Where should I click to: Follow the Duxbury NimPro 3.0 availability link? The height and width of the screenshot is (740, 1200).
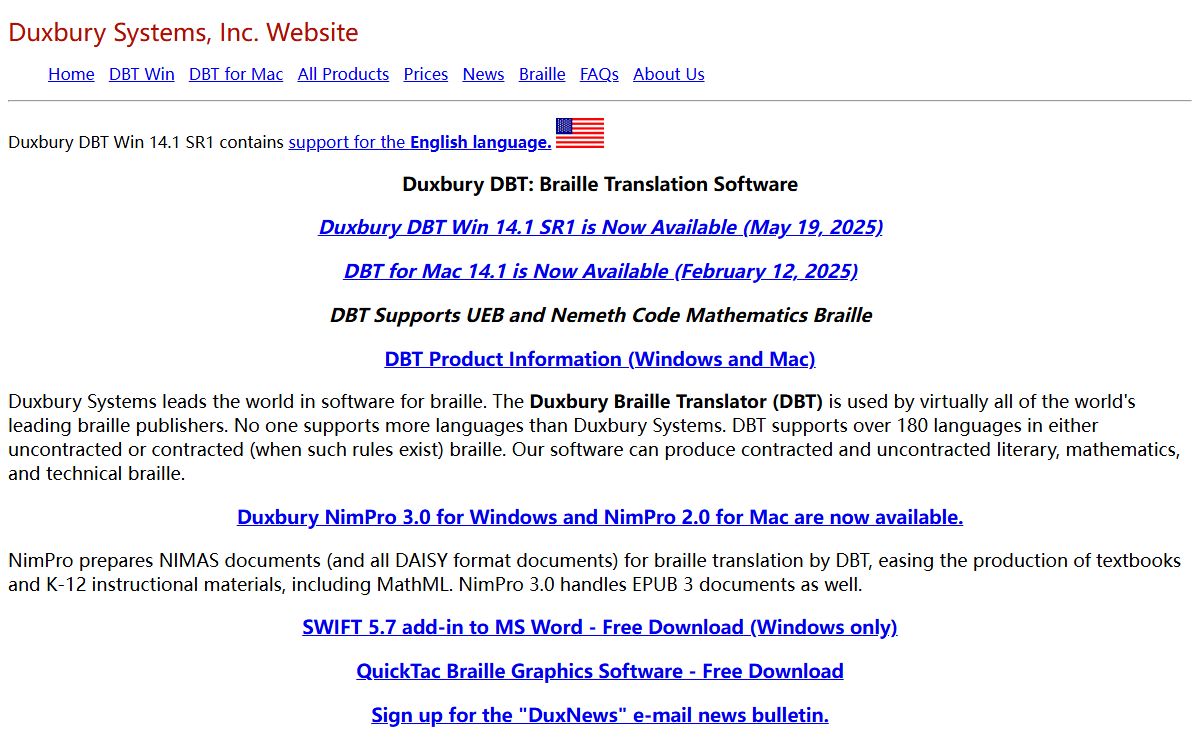[600, 517]
